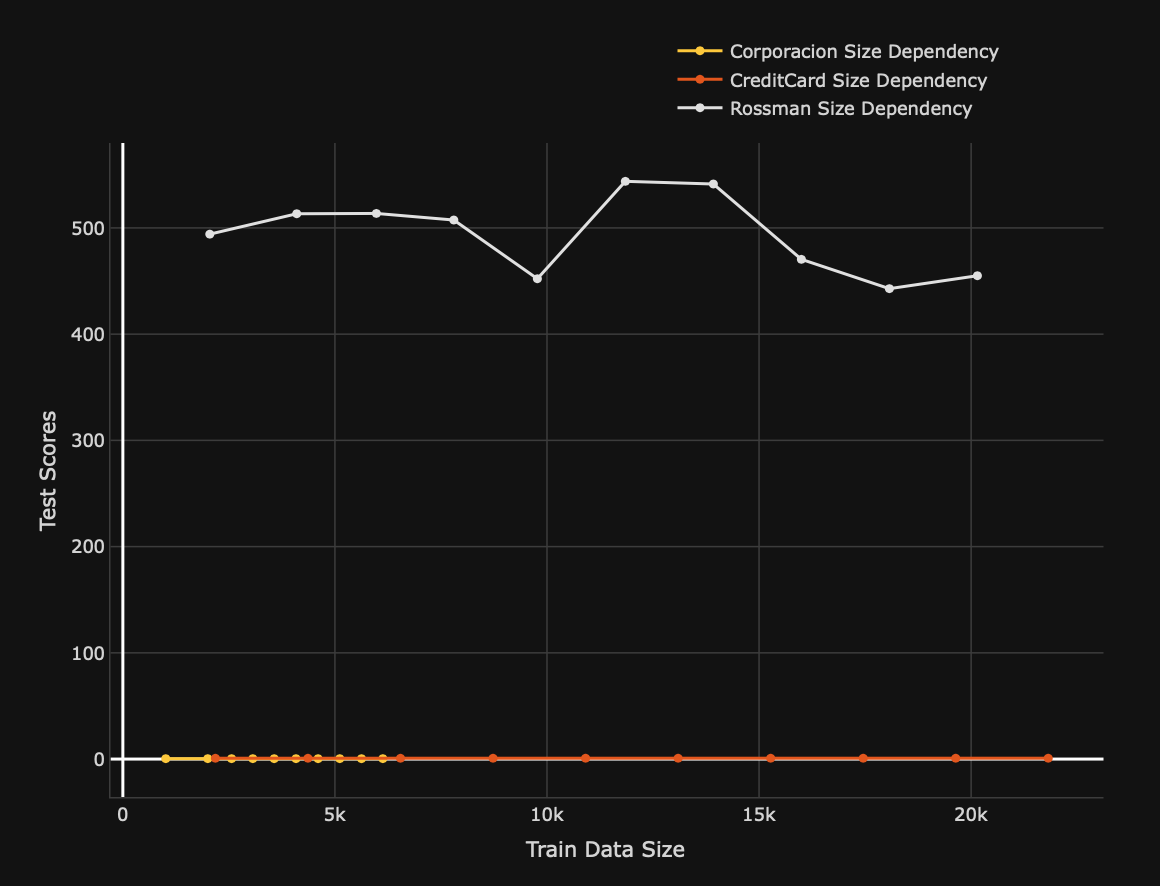Viewport: 1160px width, 886px height.
Task: Select the Rossman peak data point near 12k
Action: [627, 181]
